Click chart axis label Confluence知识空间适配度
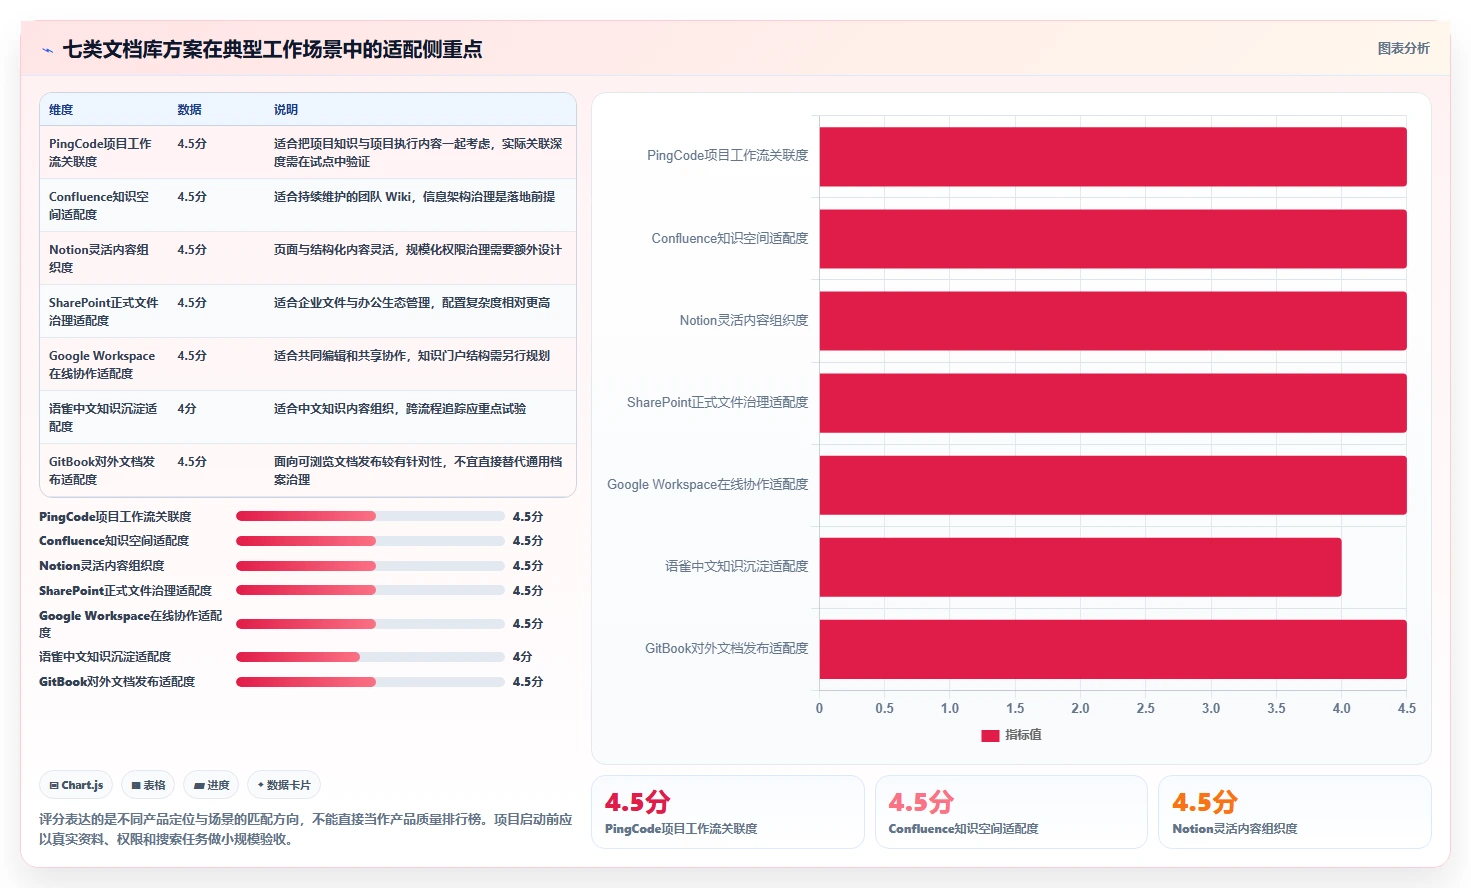 (x=729, y=238)
